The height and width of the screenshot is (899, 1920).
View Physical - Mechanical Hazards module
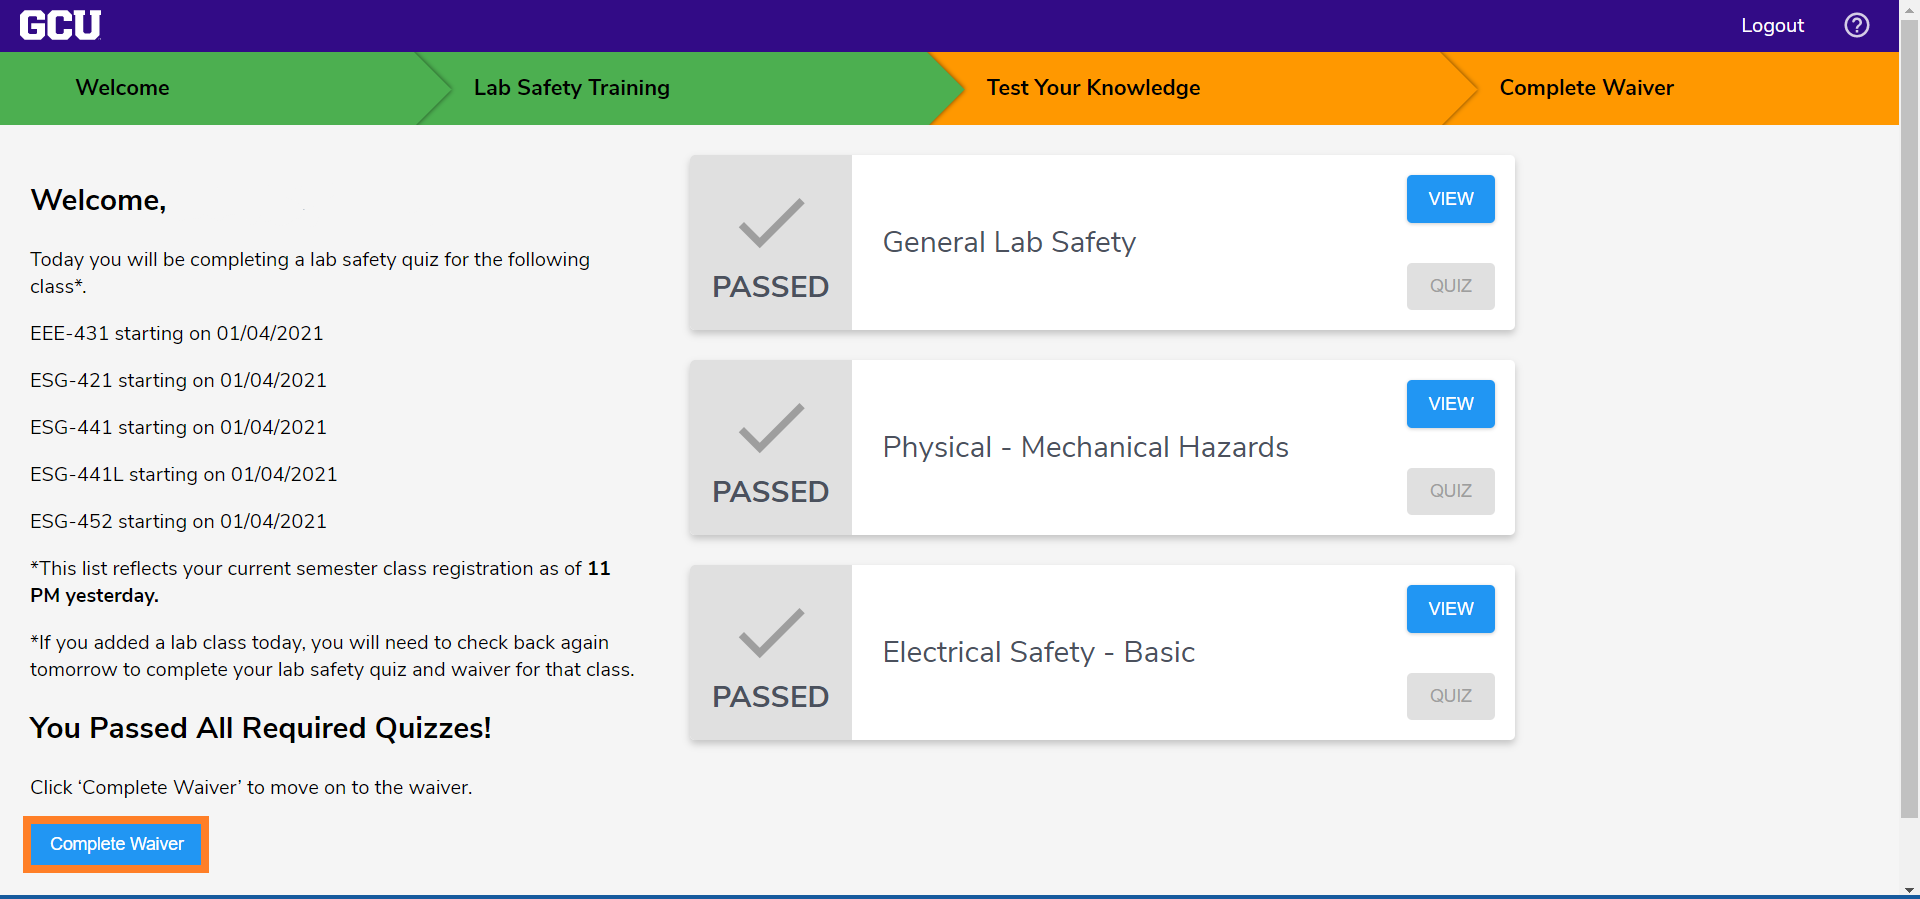pyautogui.click(x=1450, y=404)
